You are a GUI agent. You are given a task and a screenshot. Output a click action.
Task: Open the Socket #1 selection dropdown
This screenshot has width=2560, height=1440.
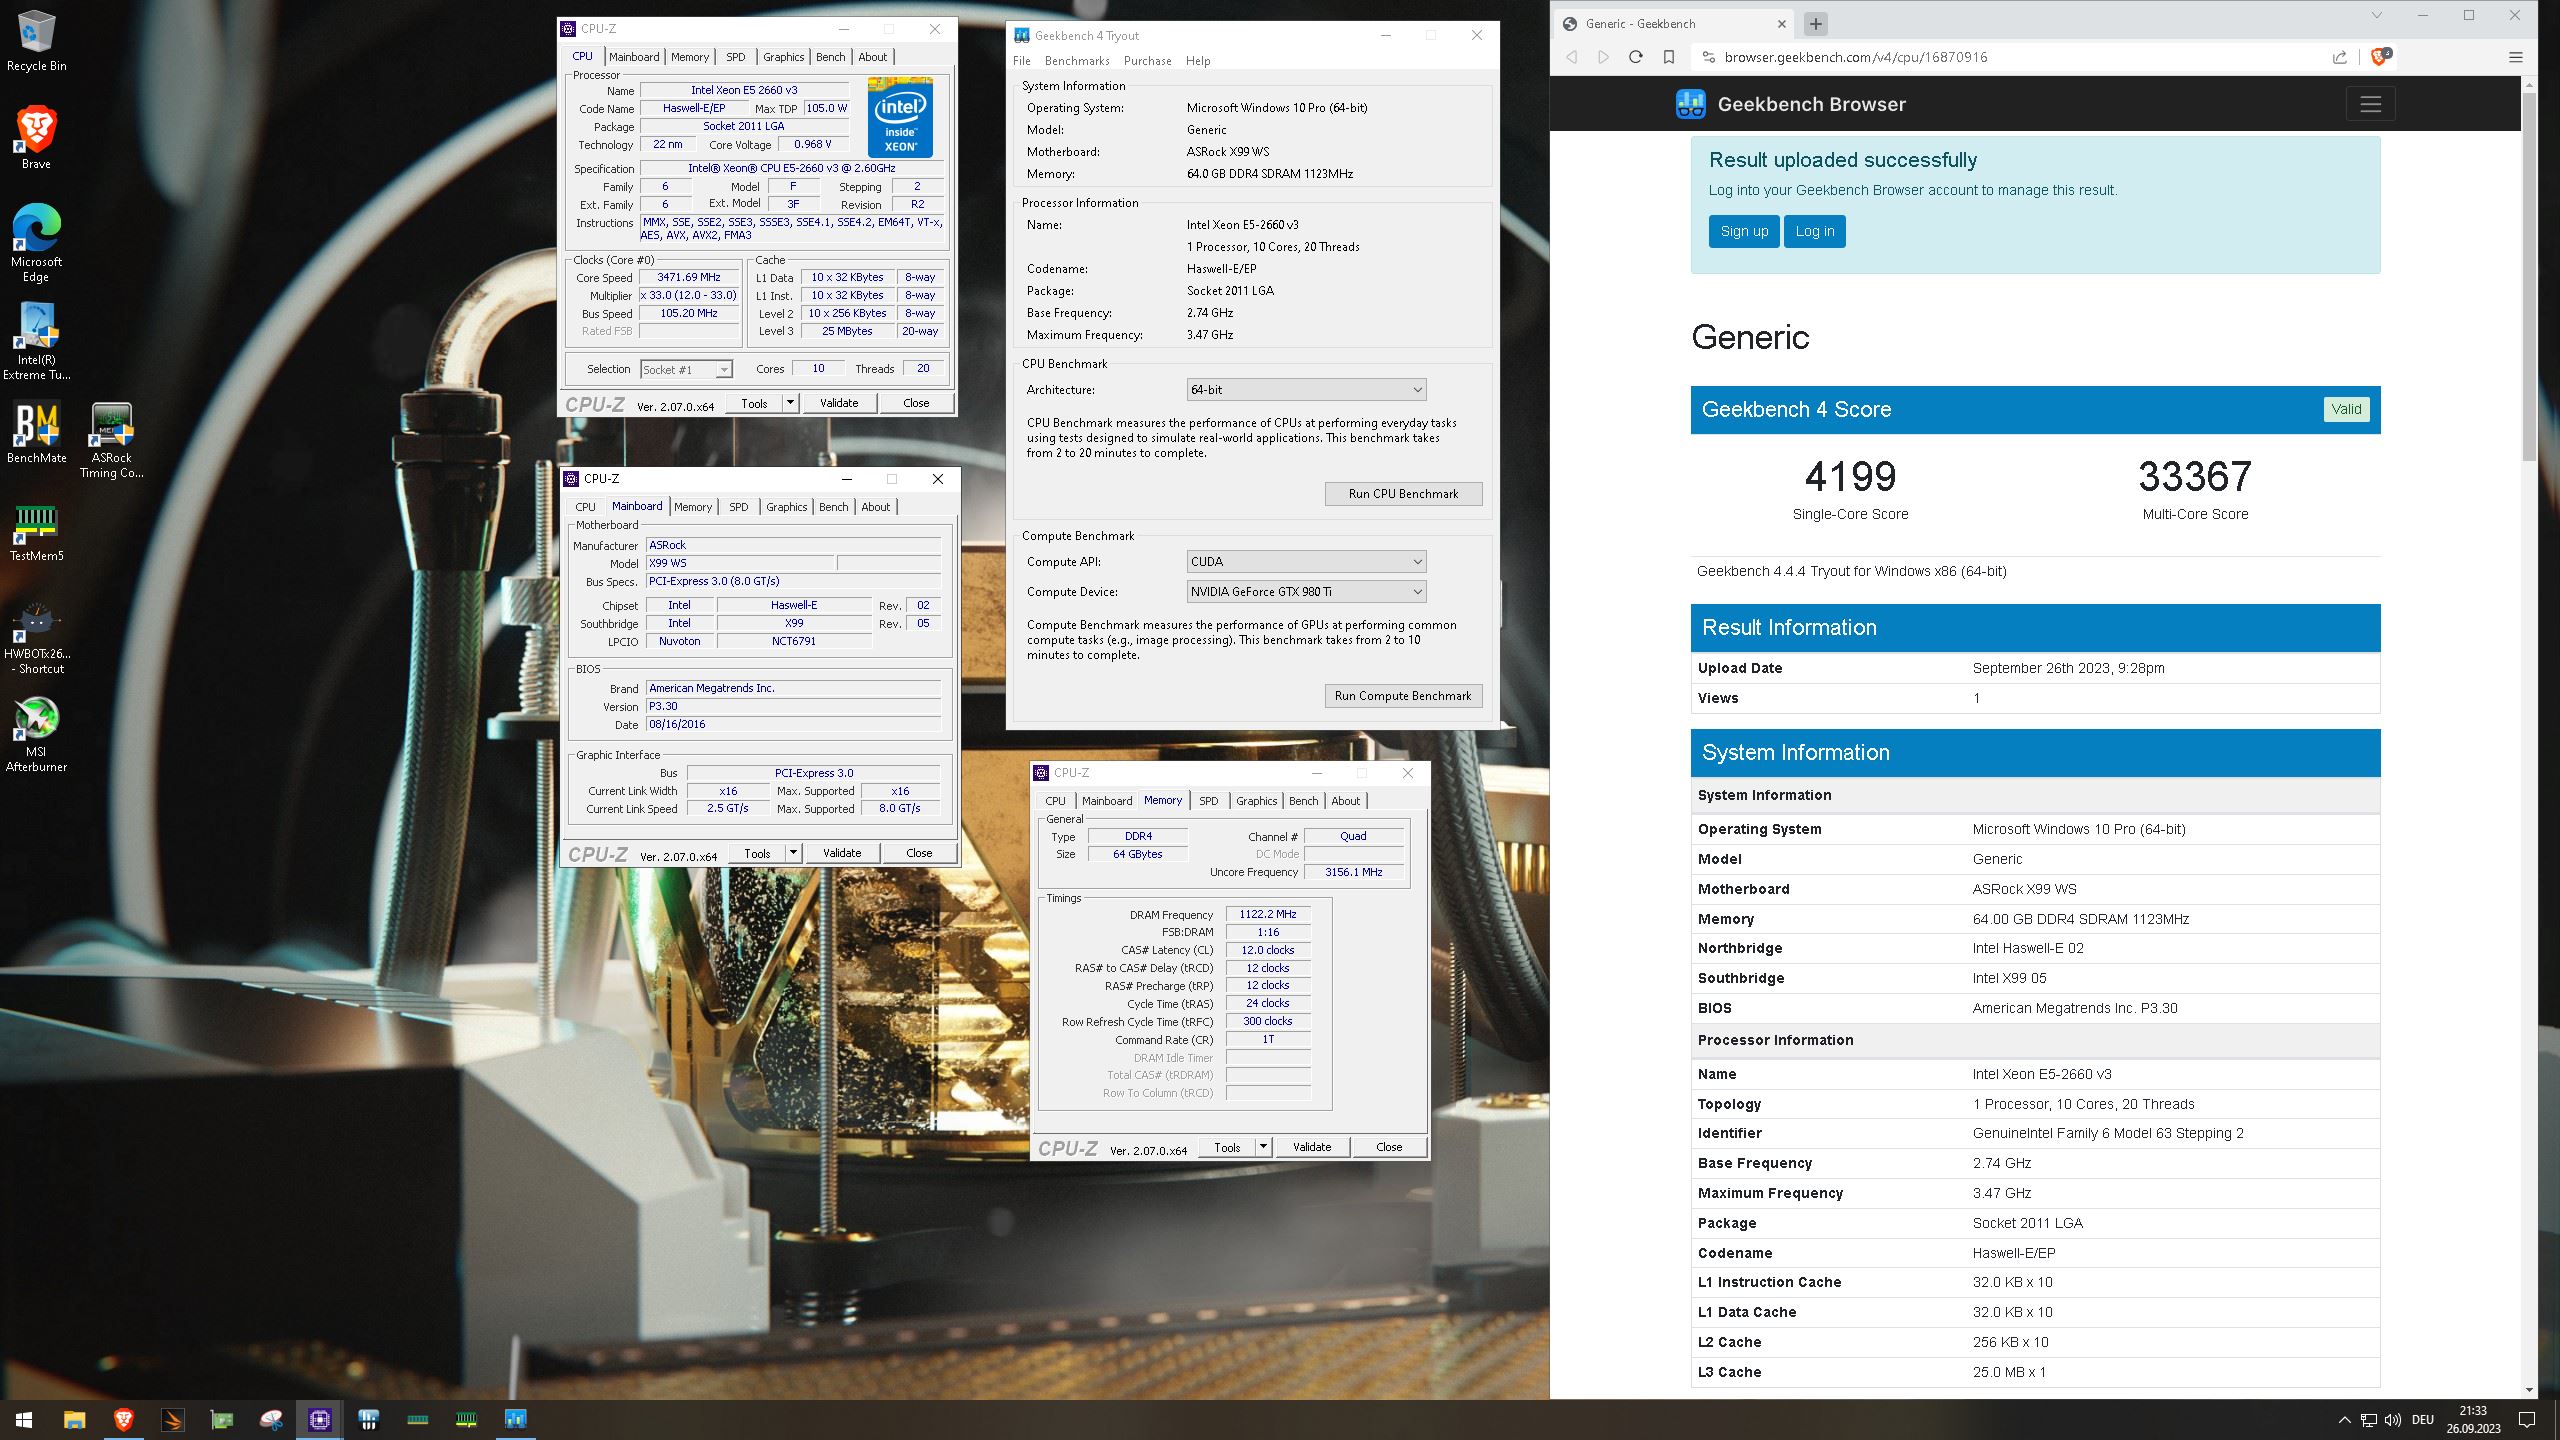coord(686,370)
